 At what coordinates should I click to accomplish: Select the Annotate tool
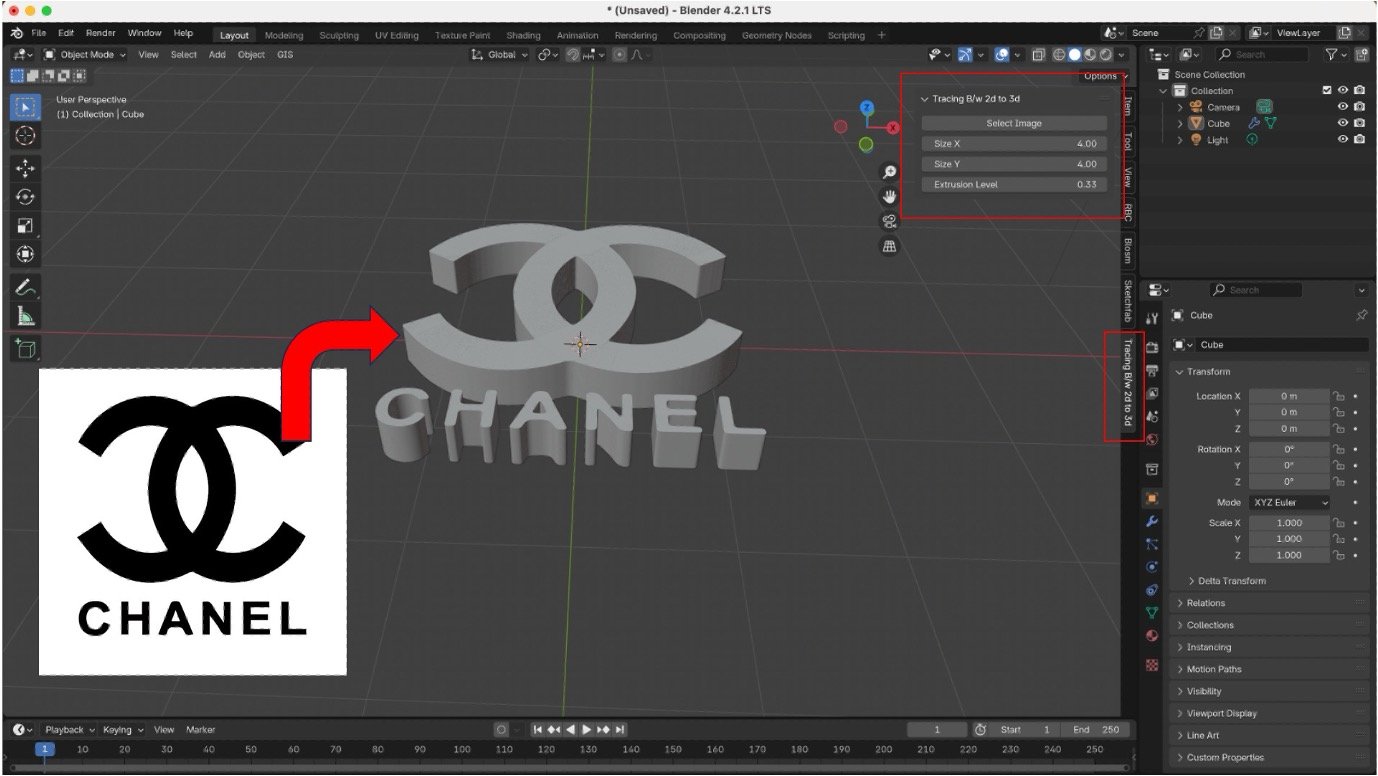[x=26, y=288]
